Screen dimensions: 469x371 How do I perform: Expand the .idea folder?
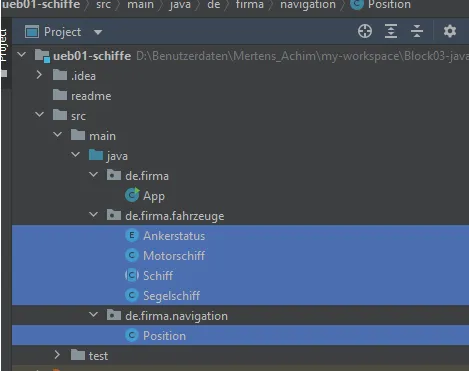tap(39, 75)
